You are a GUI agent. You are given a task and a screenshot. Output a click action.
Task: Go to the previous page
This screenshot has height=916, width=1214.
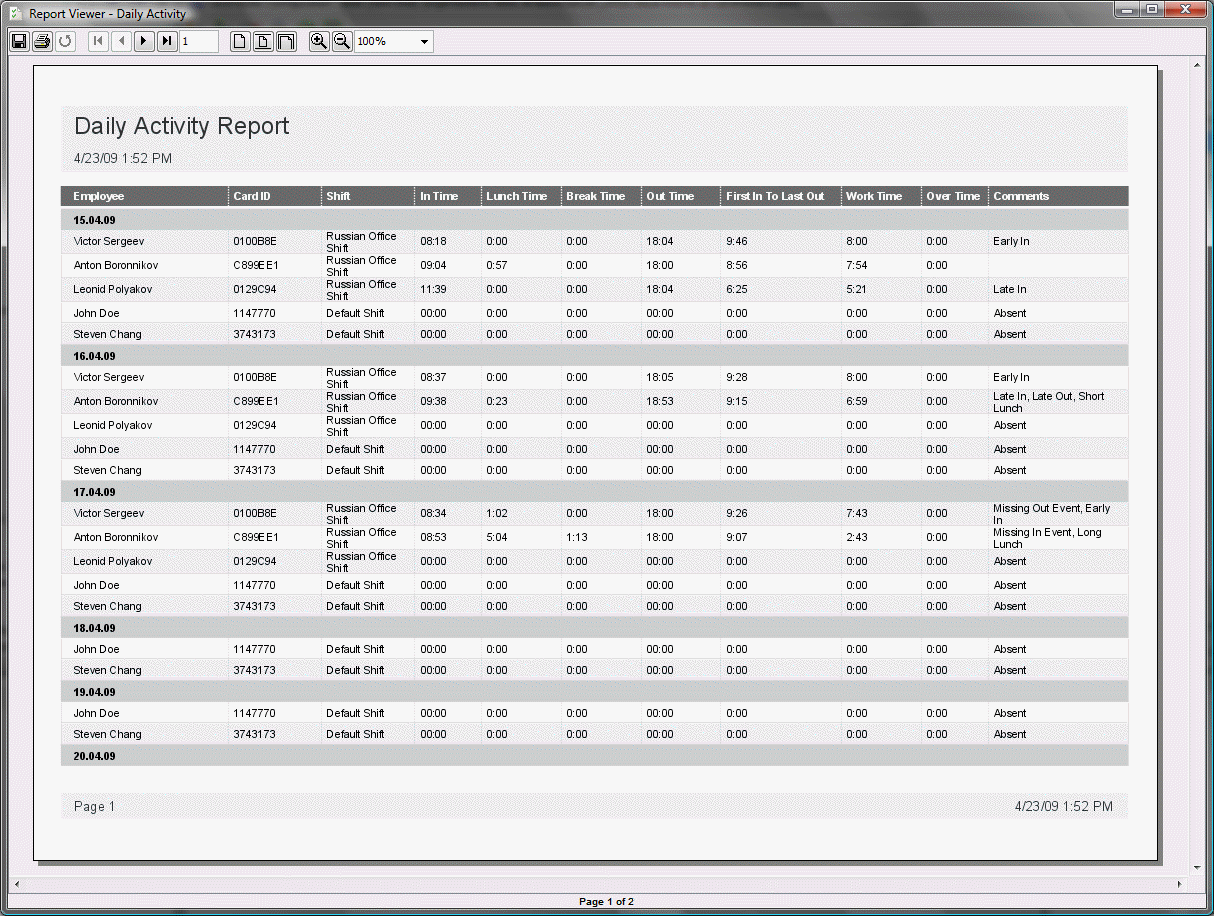click(121, 41)
